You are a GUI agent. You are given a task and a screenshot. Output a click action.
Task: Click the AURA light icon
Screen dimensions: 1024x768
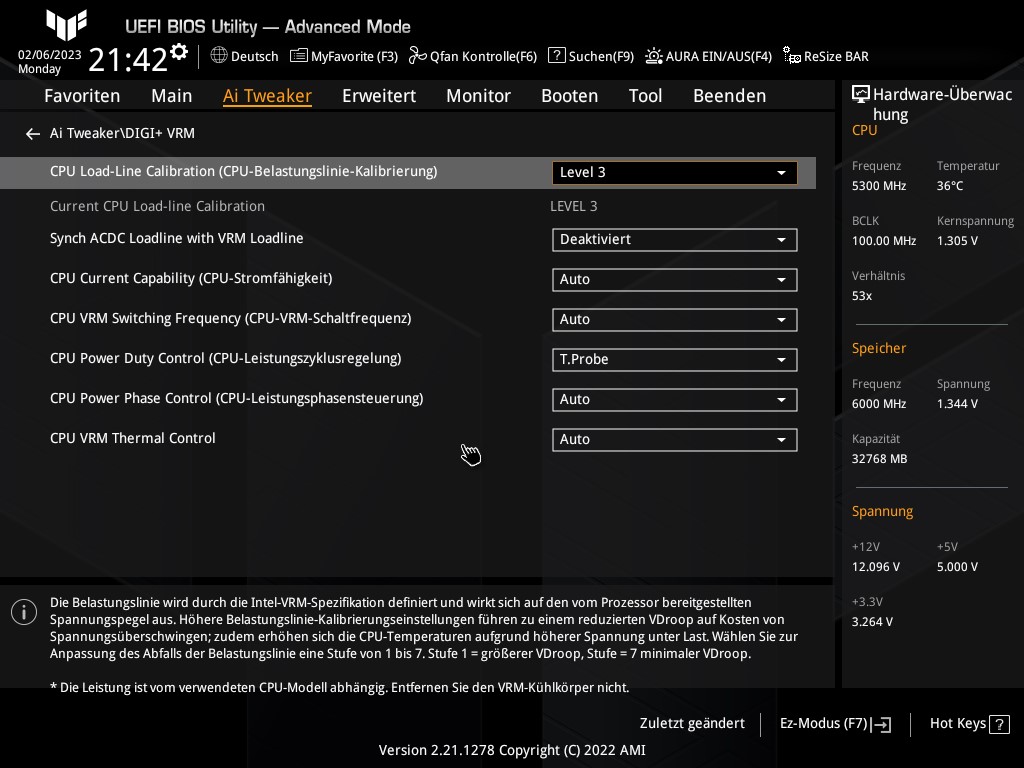654,56
